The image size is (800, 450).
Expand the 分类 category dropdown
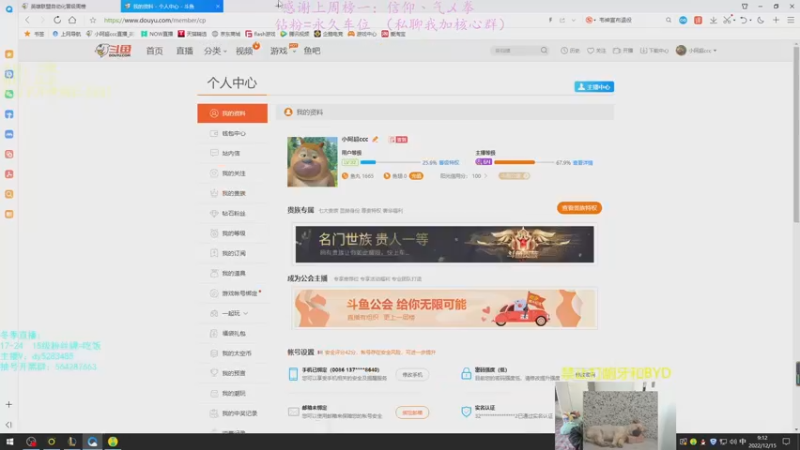point(215,51)
